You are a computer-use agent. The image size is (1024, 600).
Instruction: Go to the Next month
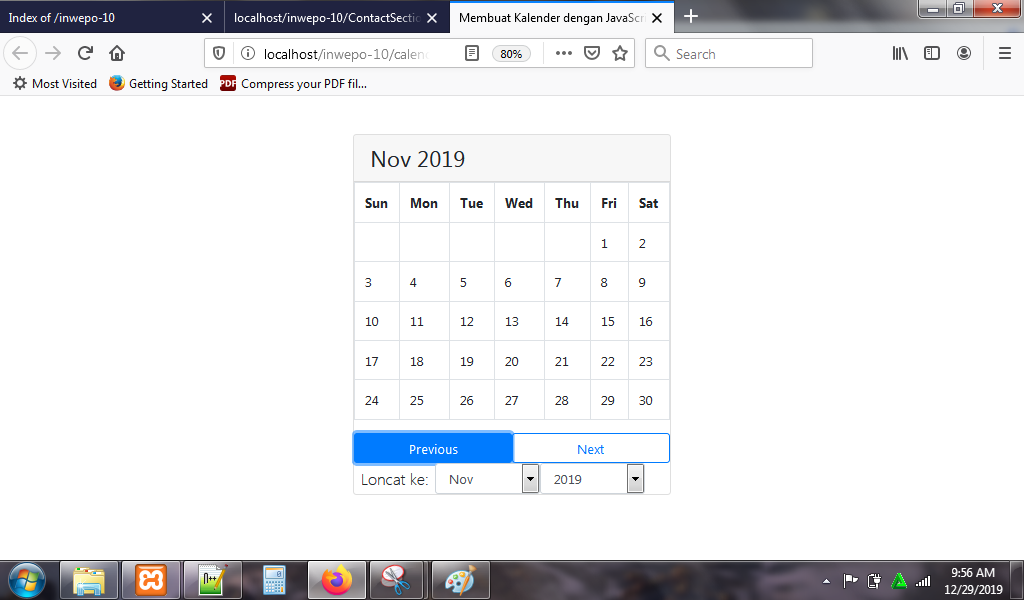tap(591, 449)
